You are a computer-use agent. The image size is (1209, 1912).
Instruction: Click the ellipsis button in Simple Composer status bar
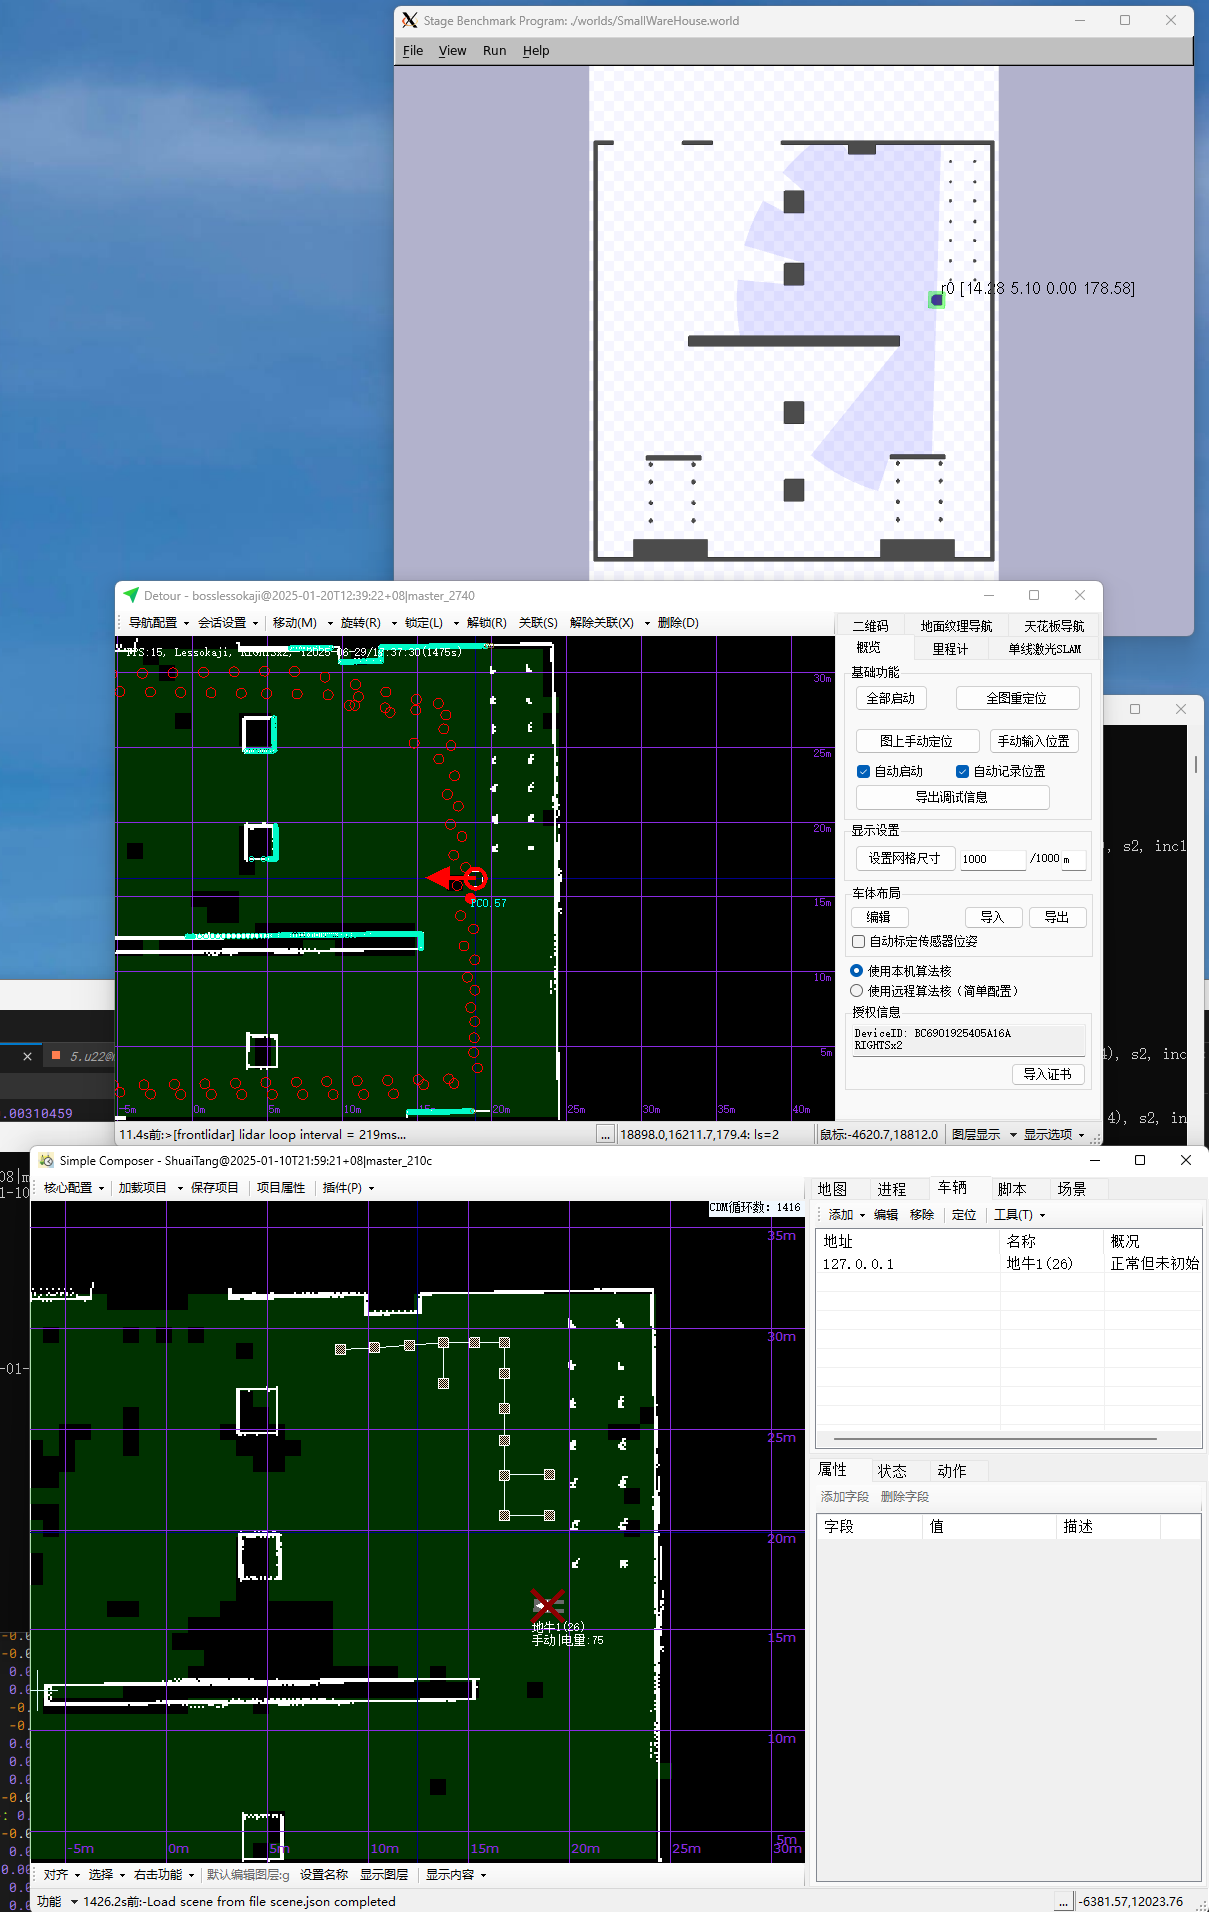[x=1063, y=1901]
